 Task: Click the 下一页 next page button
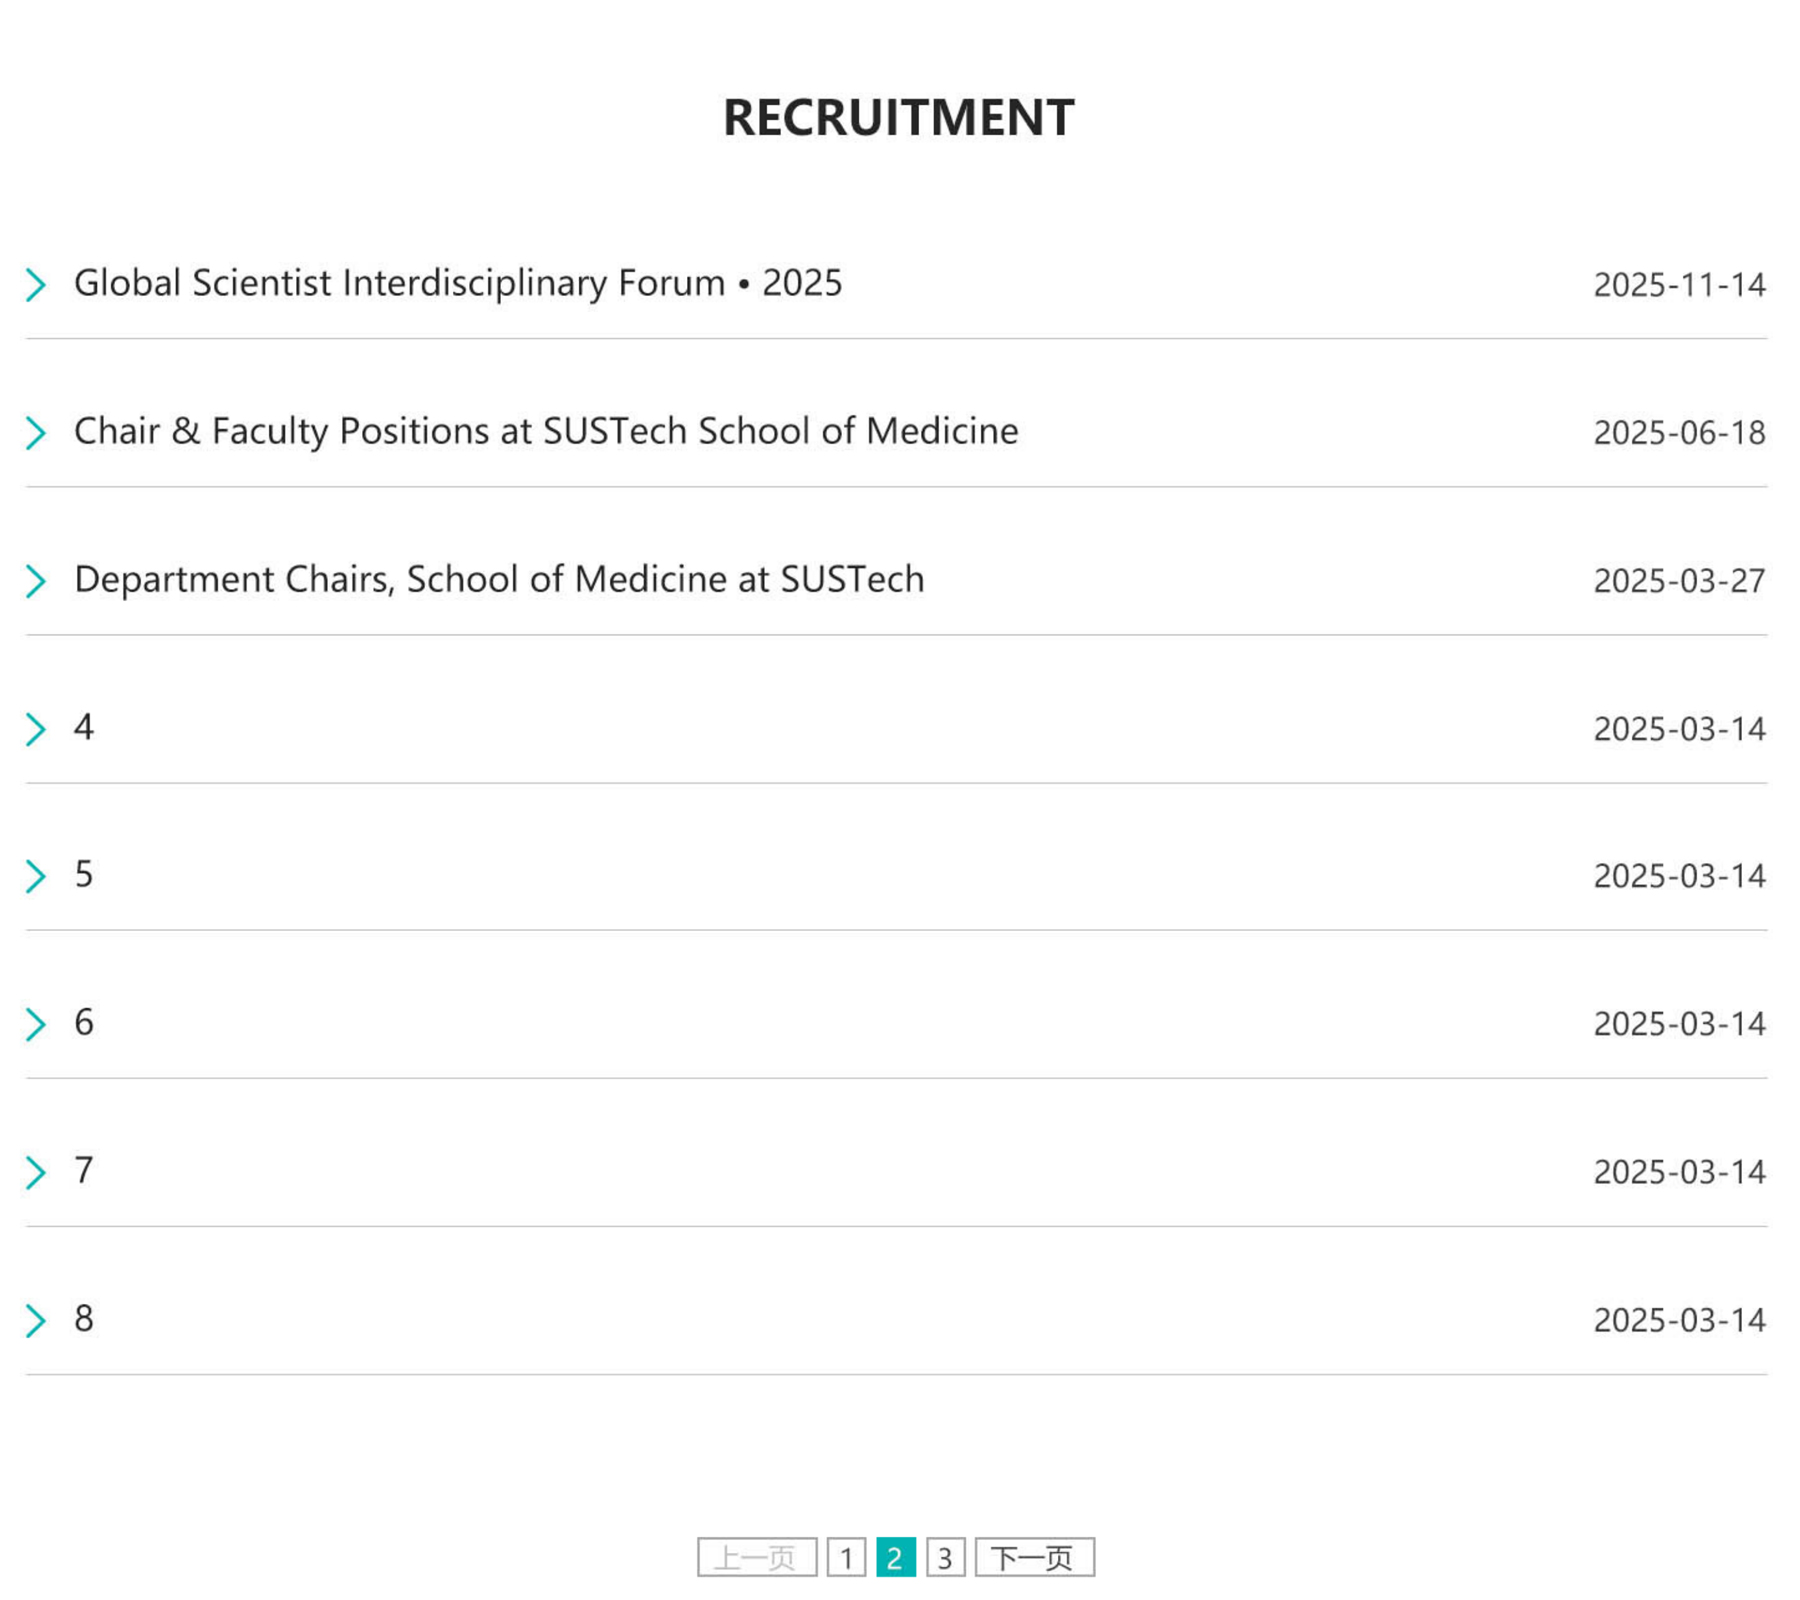tap(1034, 1557)
